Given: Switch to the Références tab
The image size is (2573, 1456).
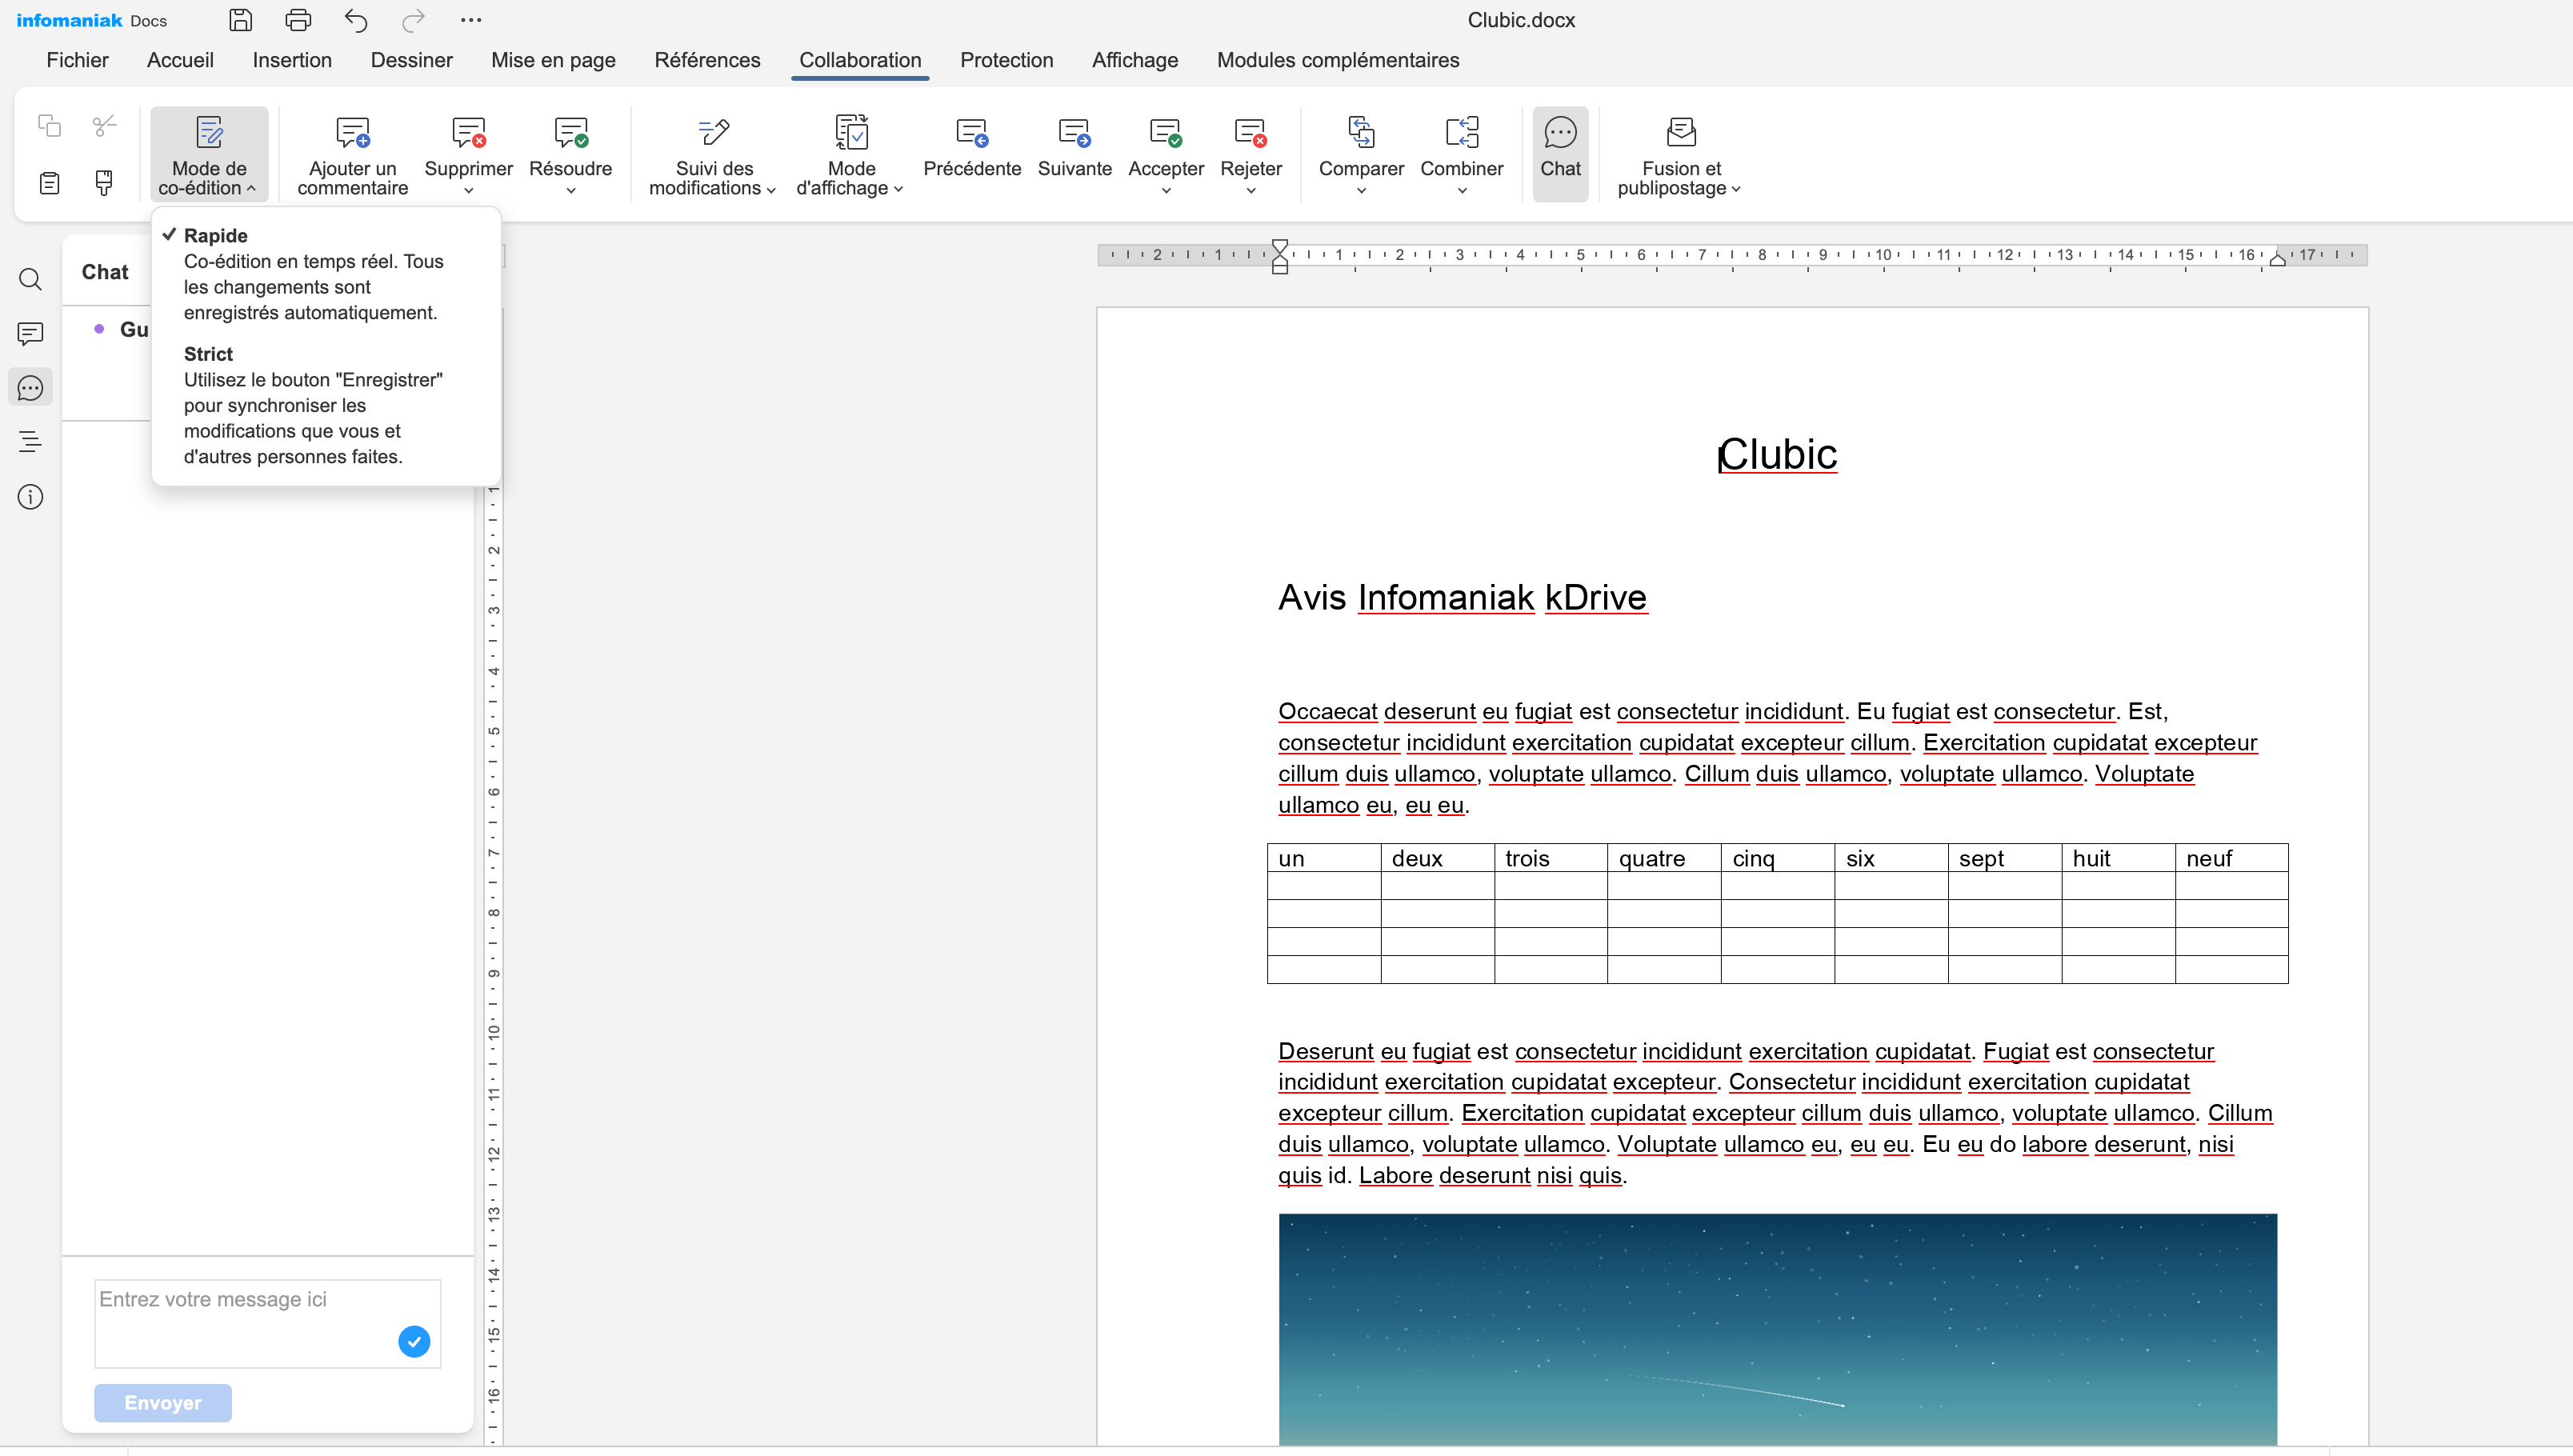Looking at the screenshot, I should point(707,60).
